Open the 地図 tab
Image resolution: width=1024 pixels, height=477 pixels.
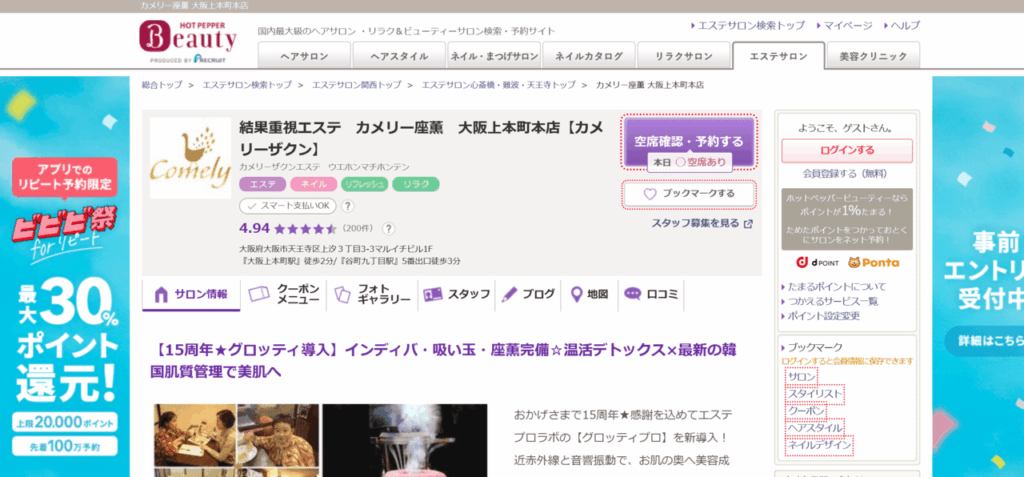tap(590, 295)
